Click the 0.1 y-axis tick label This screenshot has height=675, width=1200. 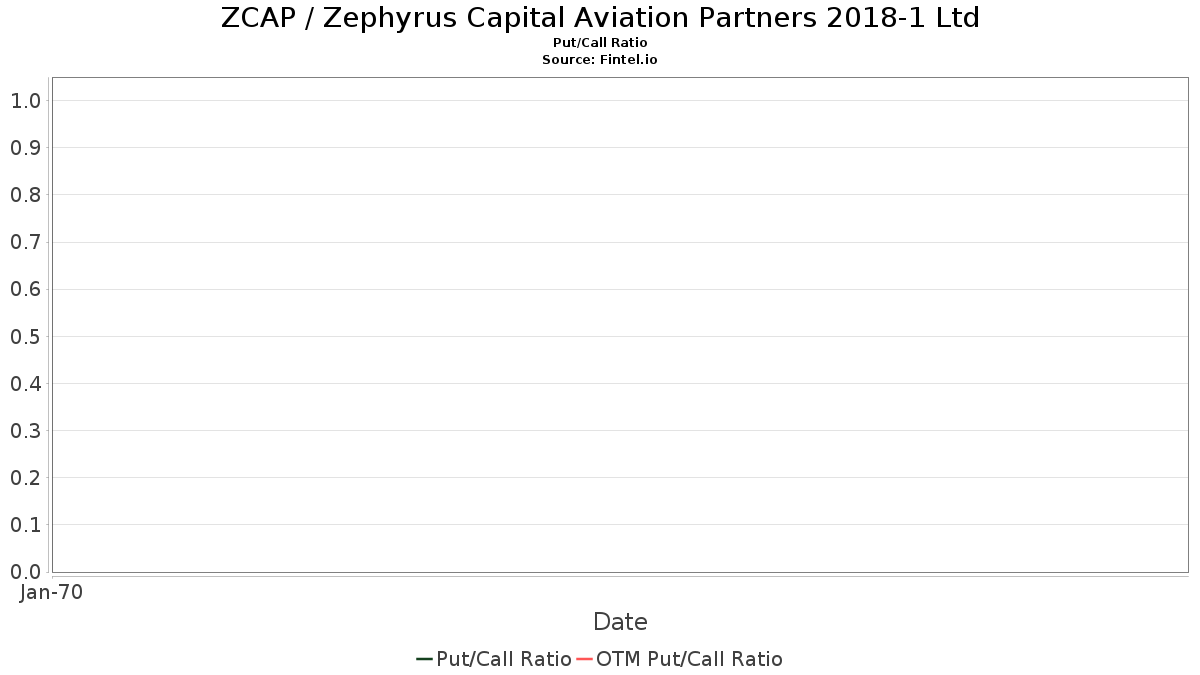[x=25, y=525]
